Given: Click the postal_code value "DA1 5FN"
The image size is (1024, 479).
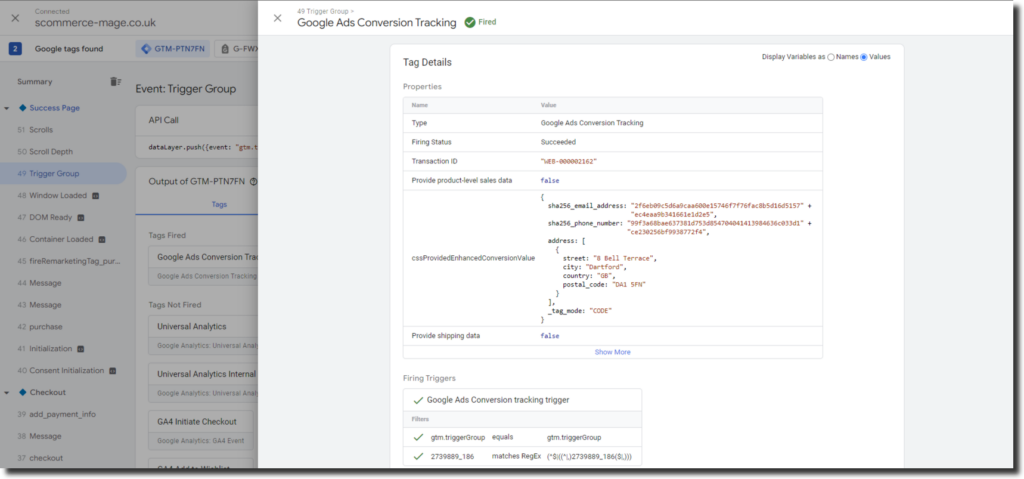Looking at the screenshot, I should [x=630, y=285].
